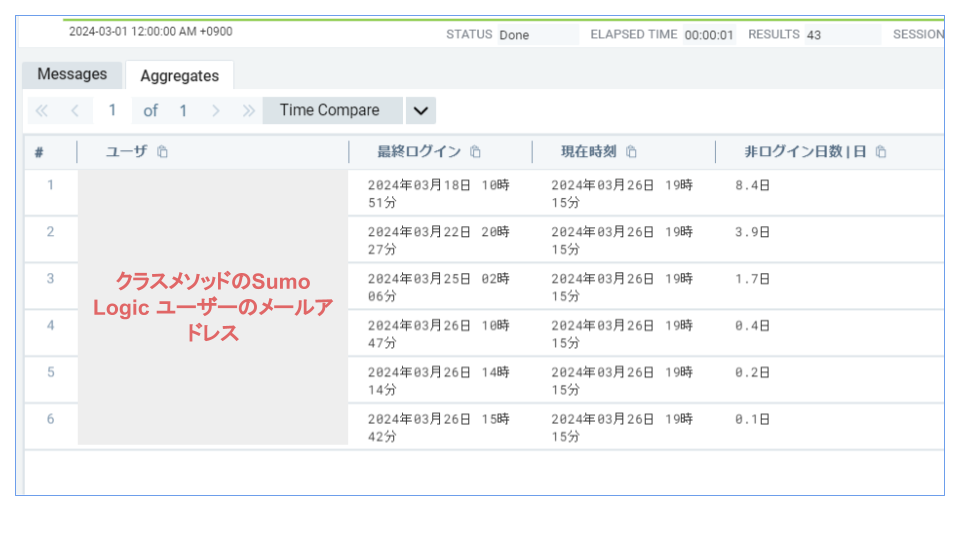The image size is (960, 540).
Task: Sort by the 非ログイン日数 | 日 column header
Action: [805, 151]
